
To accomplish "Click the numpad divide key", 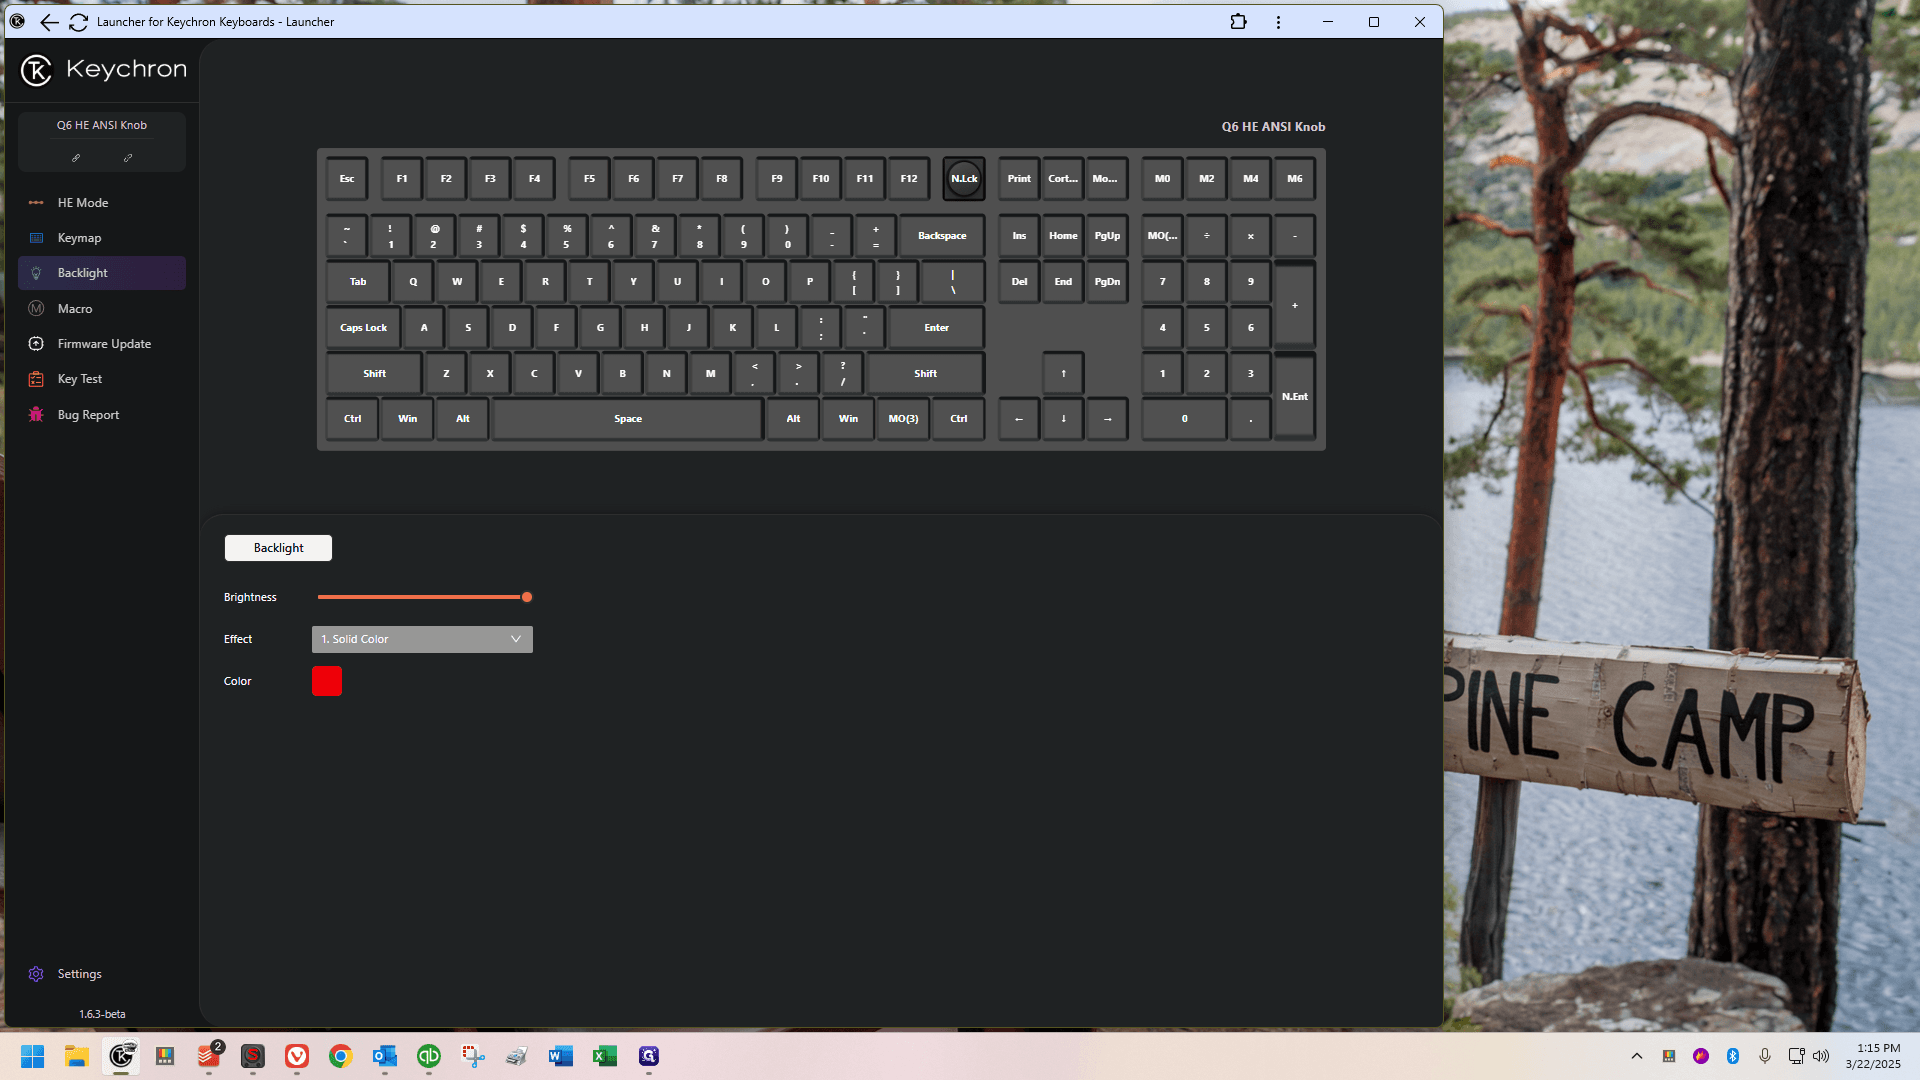I will [x=1206, y=236].
